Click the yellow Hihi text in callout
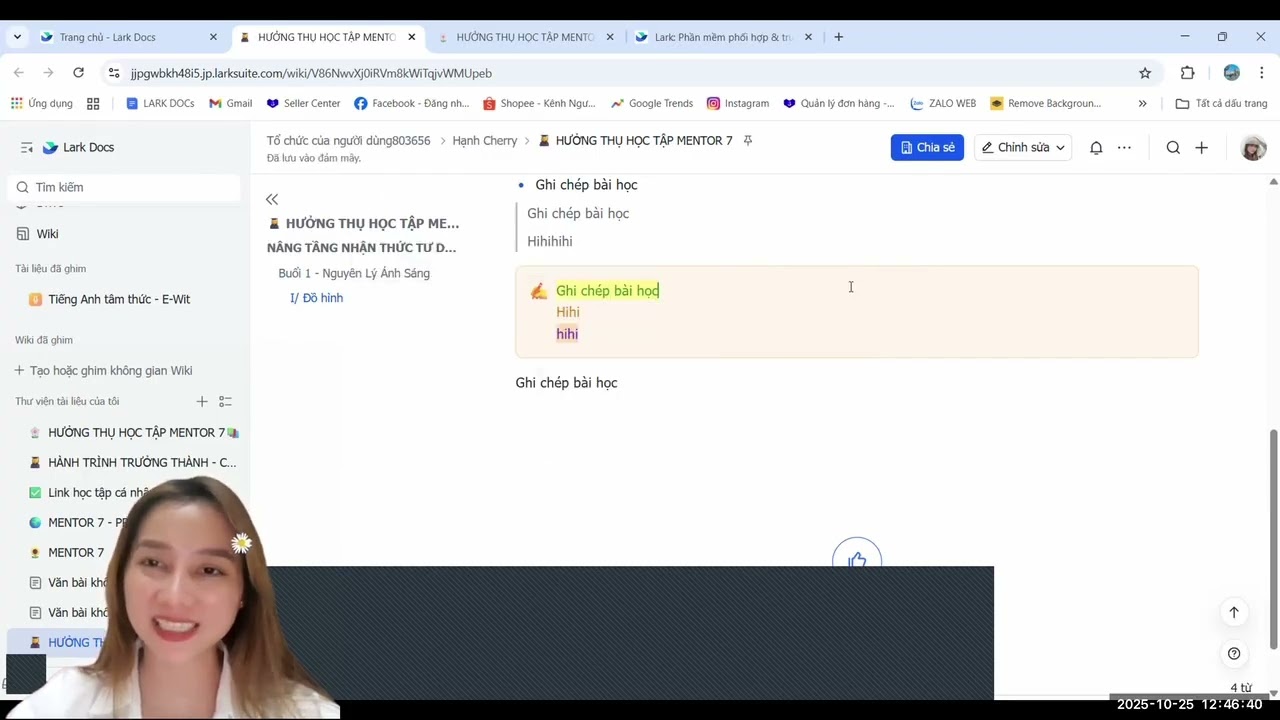Viewport: 1280px width, 720px height. click(568, 312)
